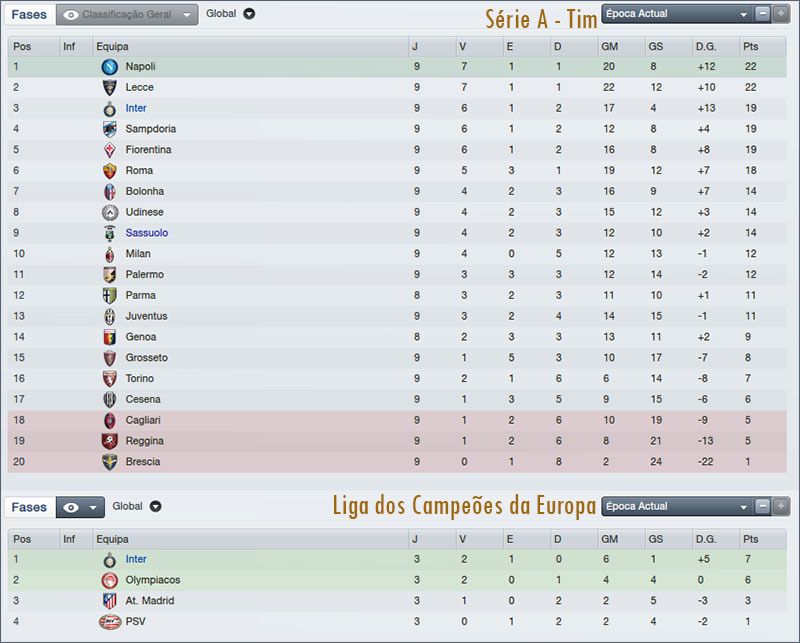The height and width of the screenshot is (643, 800).
Task: Select the Napoli club crest
Action: pyautogui.click(x=110, y=66)
